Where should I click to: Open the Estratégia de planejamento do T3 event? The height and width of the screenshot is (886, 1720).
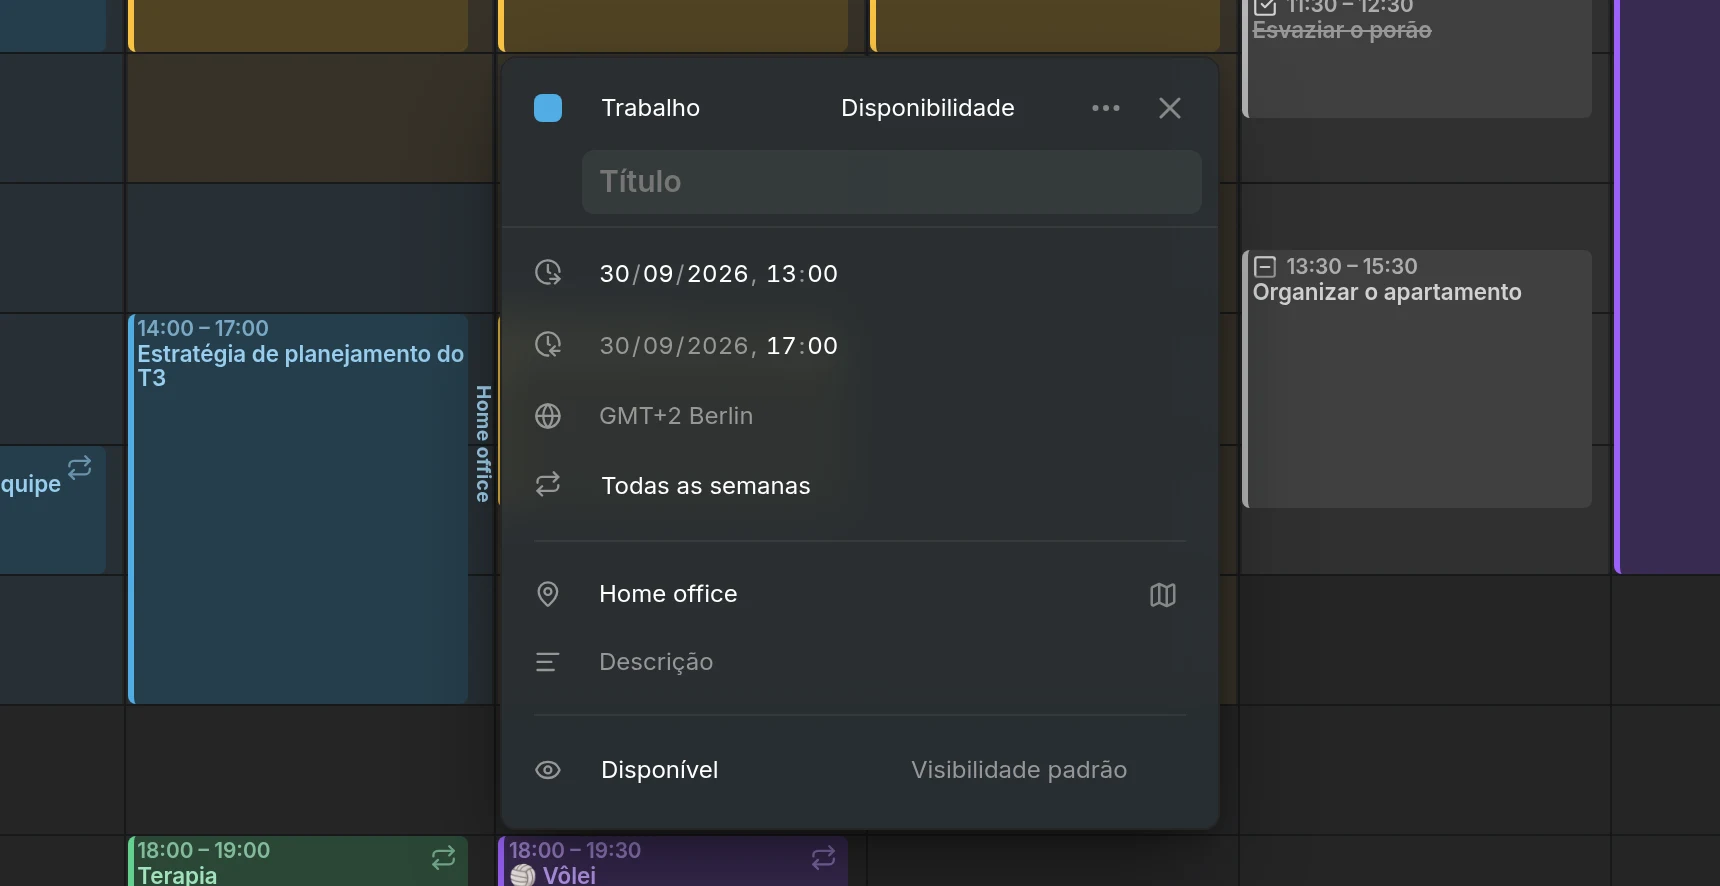click(x=298, y=509)
